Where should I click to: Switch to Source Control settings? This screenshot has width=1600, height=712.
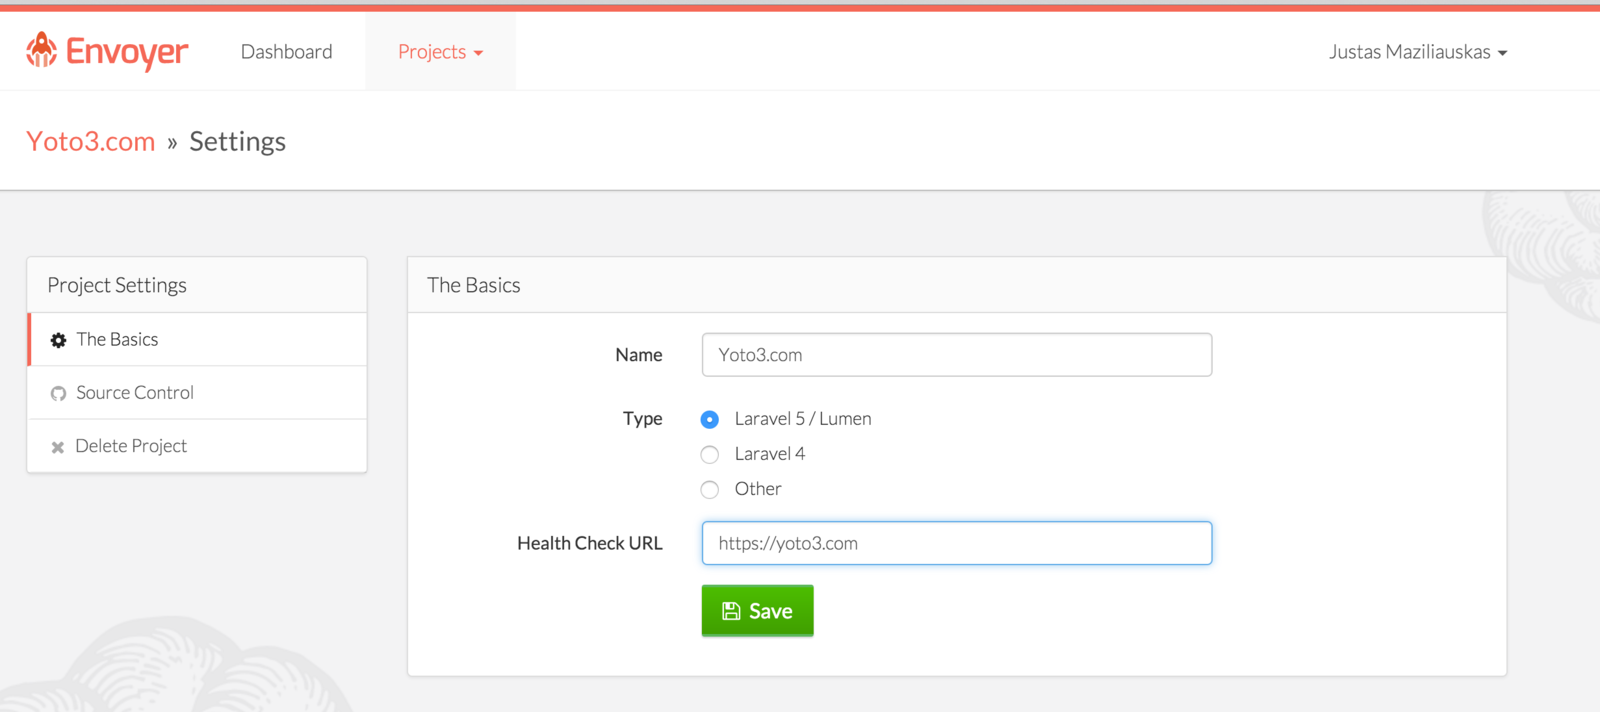[x=197, y=393]
